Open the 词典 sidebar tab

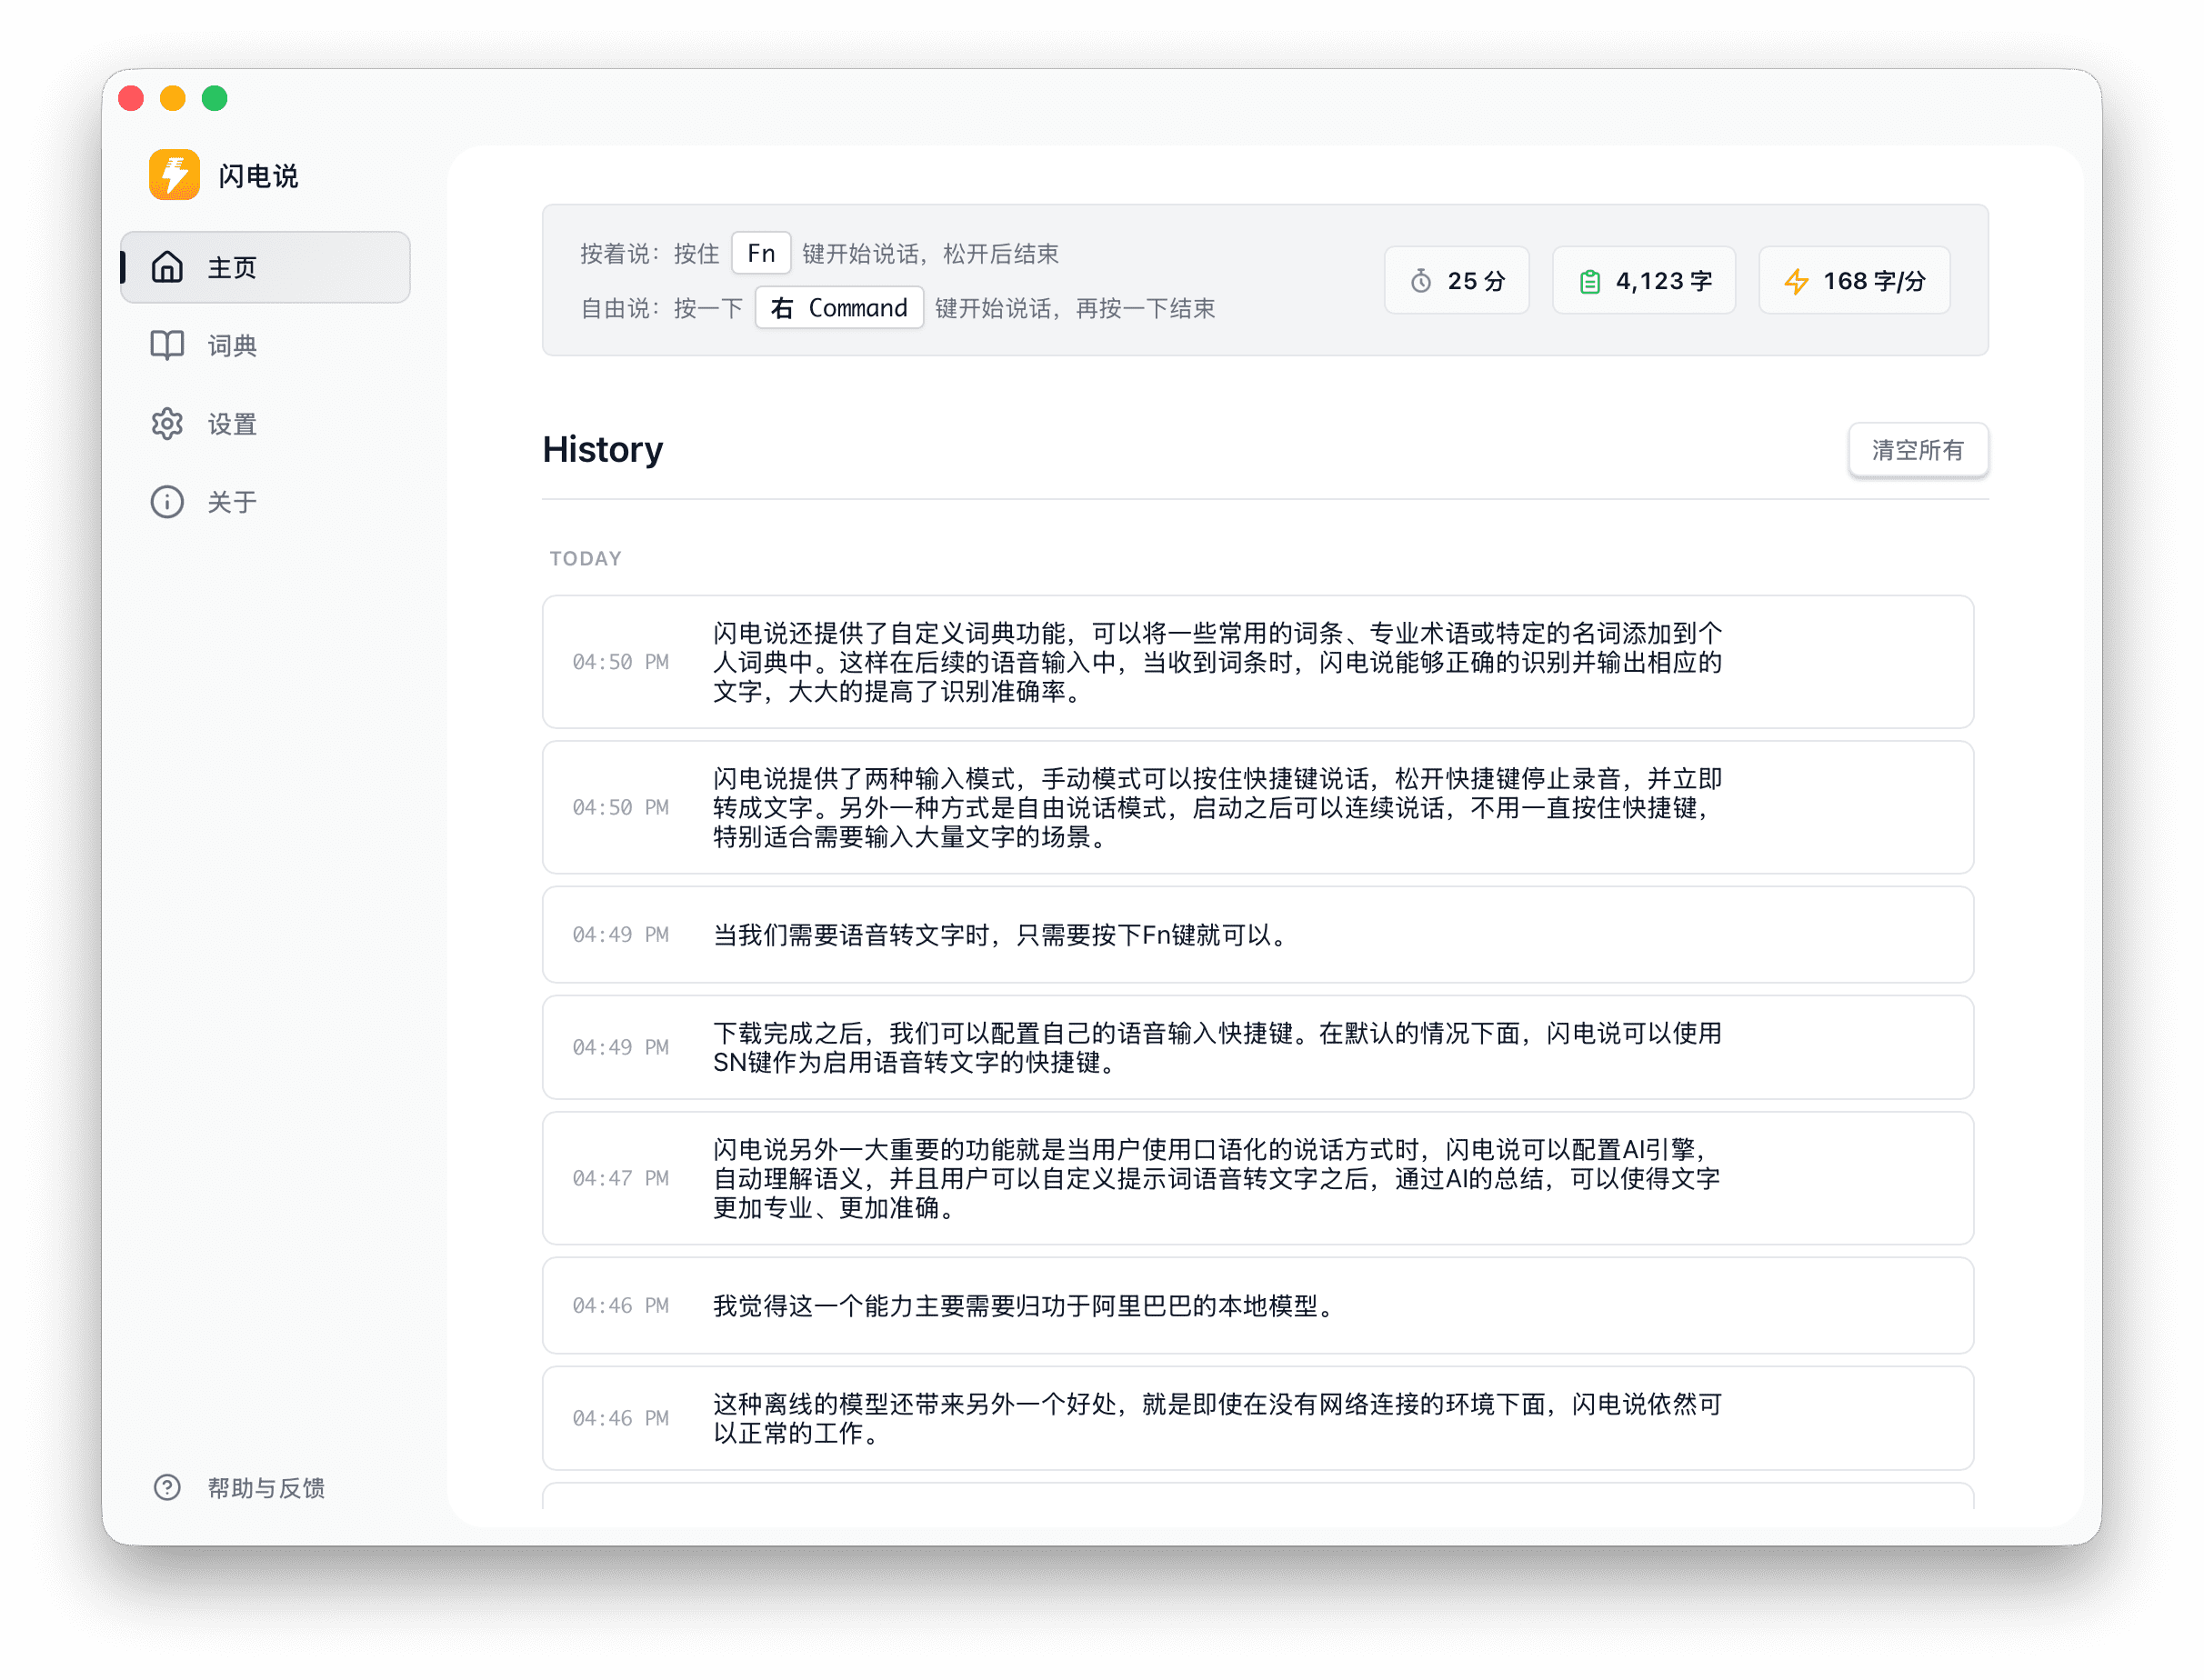232,345
